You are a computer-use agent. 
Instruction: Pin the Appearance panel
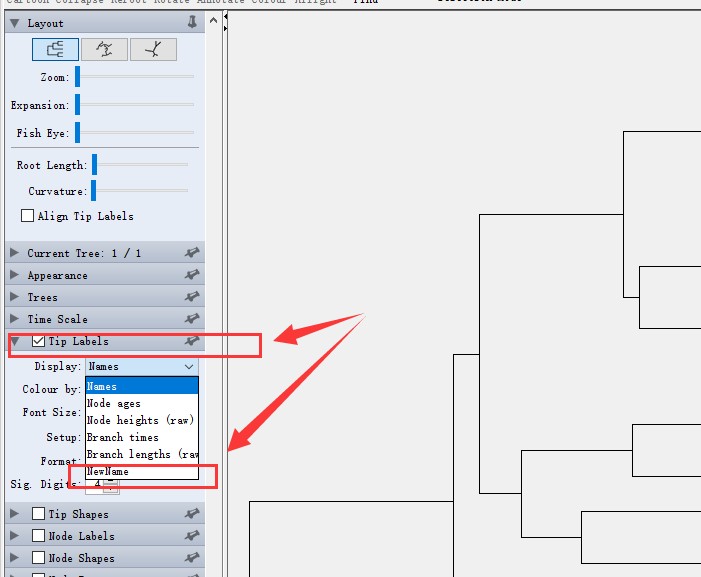pos(192,275)
